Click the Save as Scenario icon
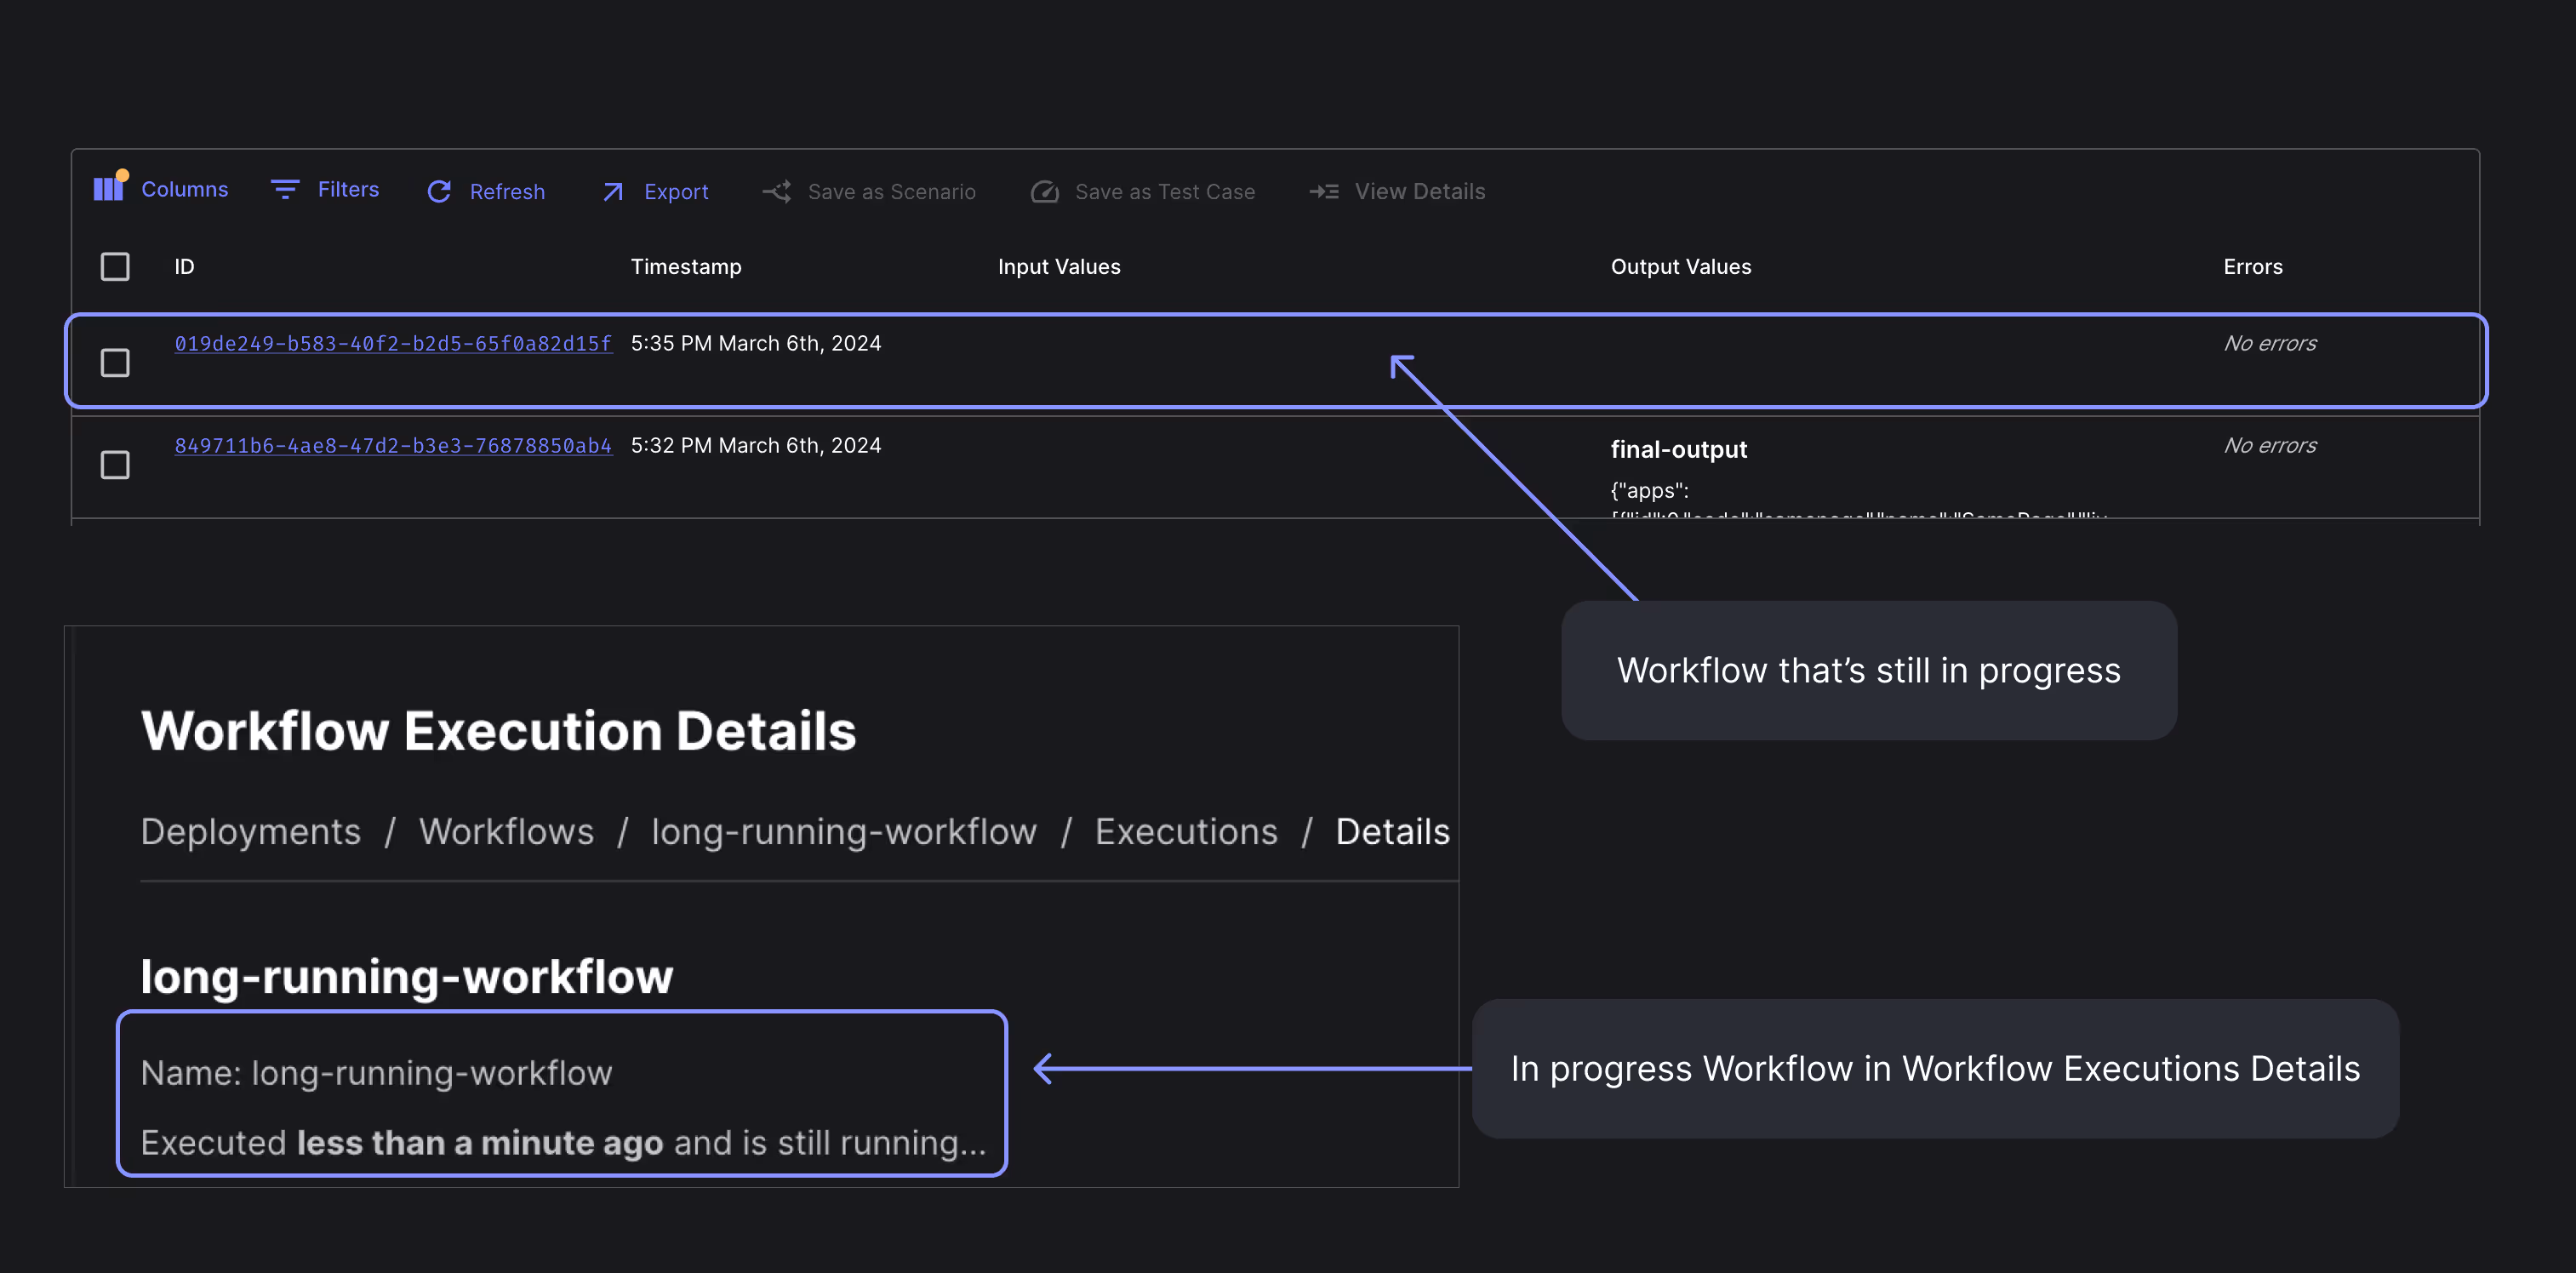This screenshot has width=2576, height=1273. pyautogui.click(x=777, y=191)
